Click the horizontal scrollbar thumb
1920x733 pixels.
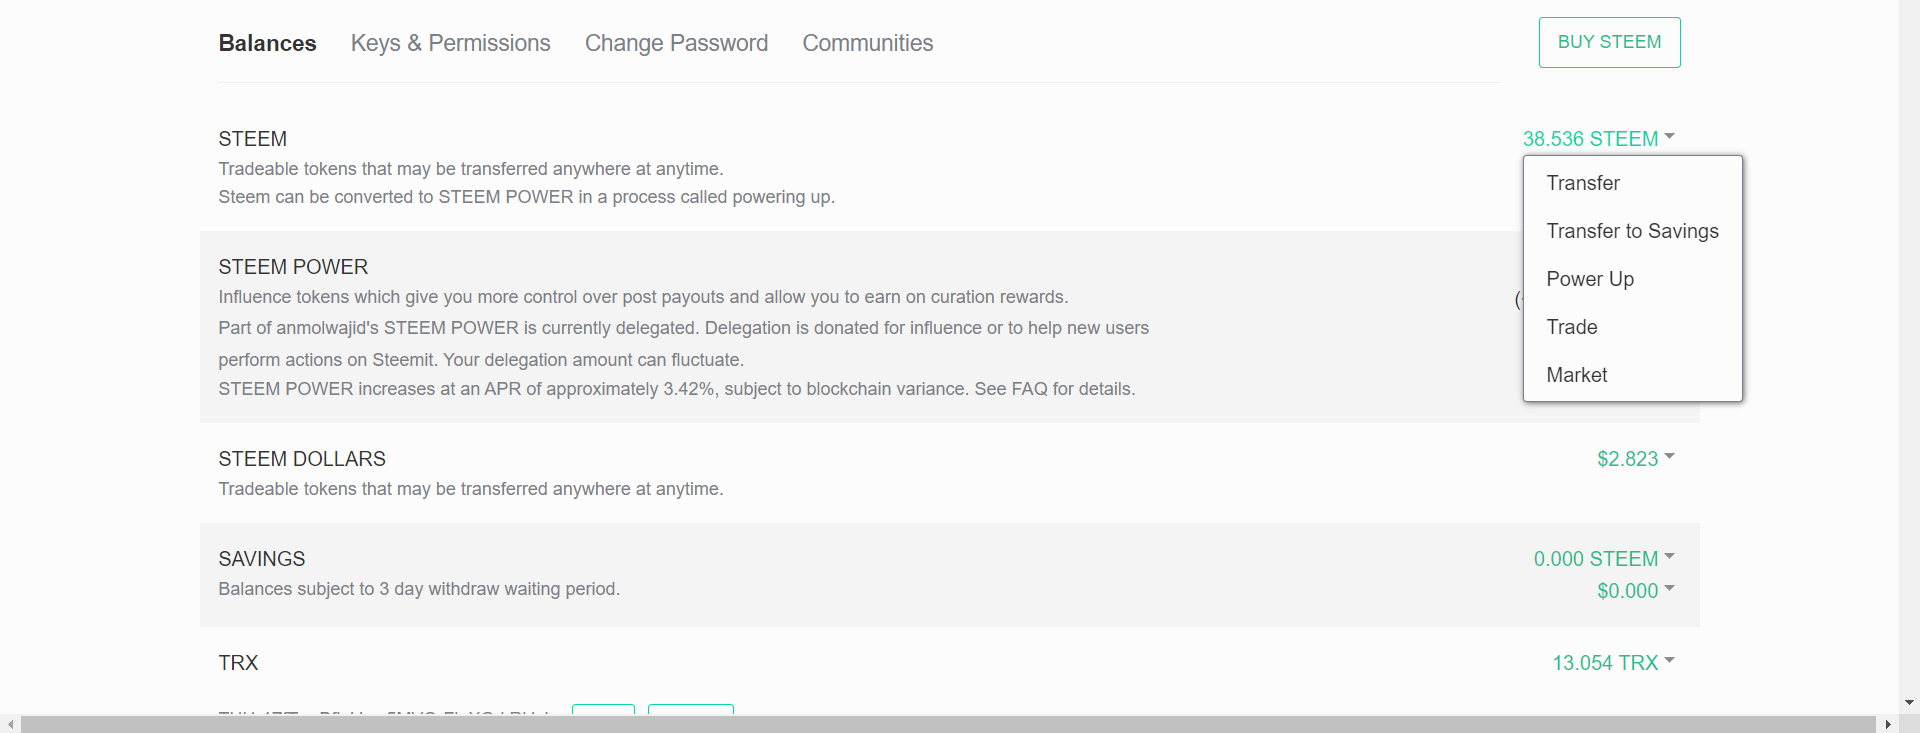point(948,724)
